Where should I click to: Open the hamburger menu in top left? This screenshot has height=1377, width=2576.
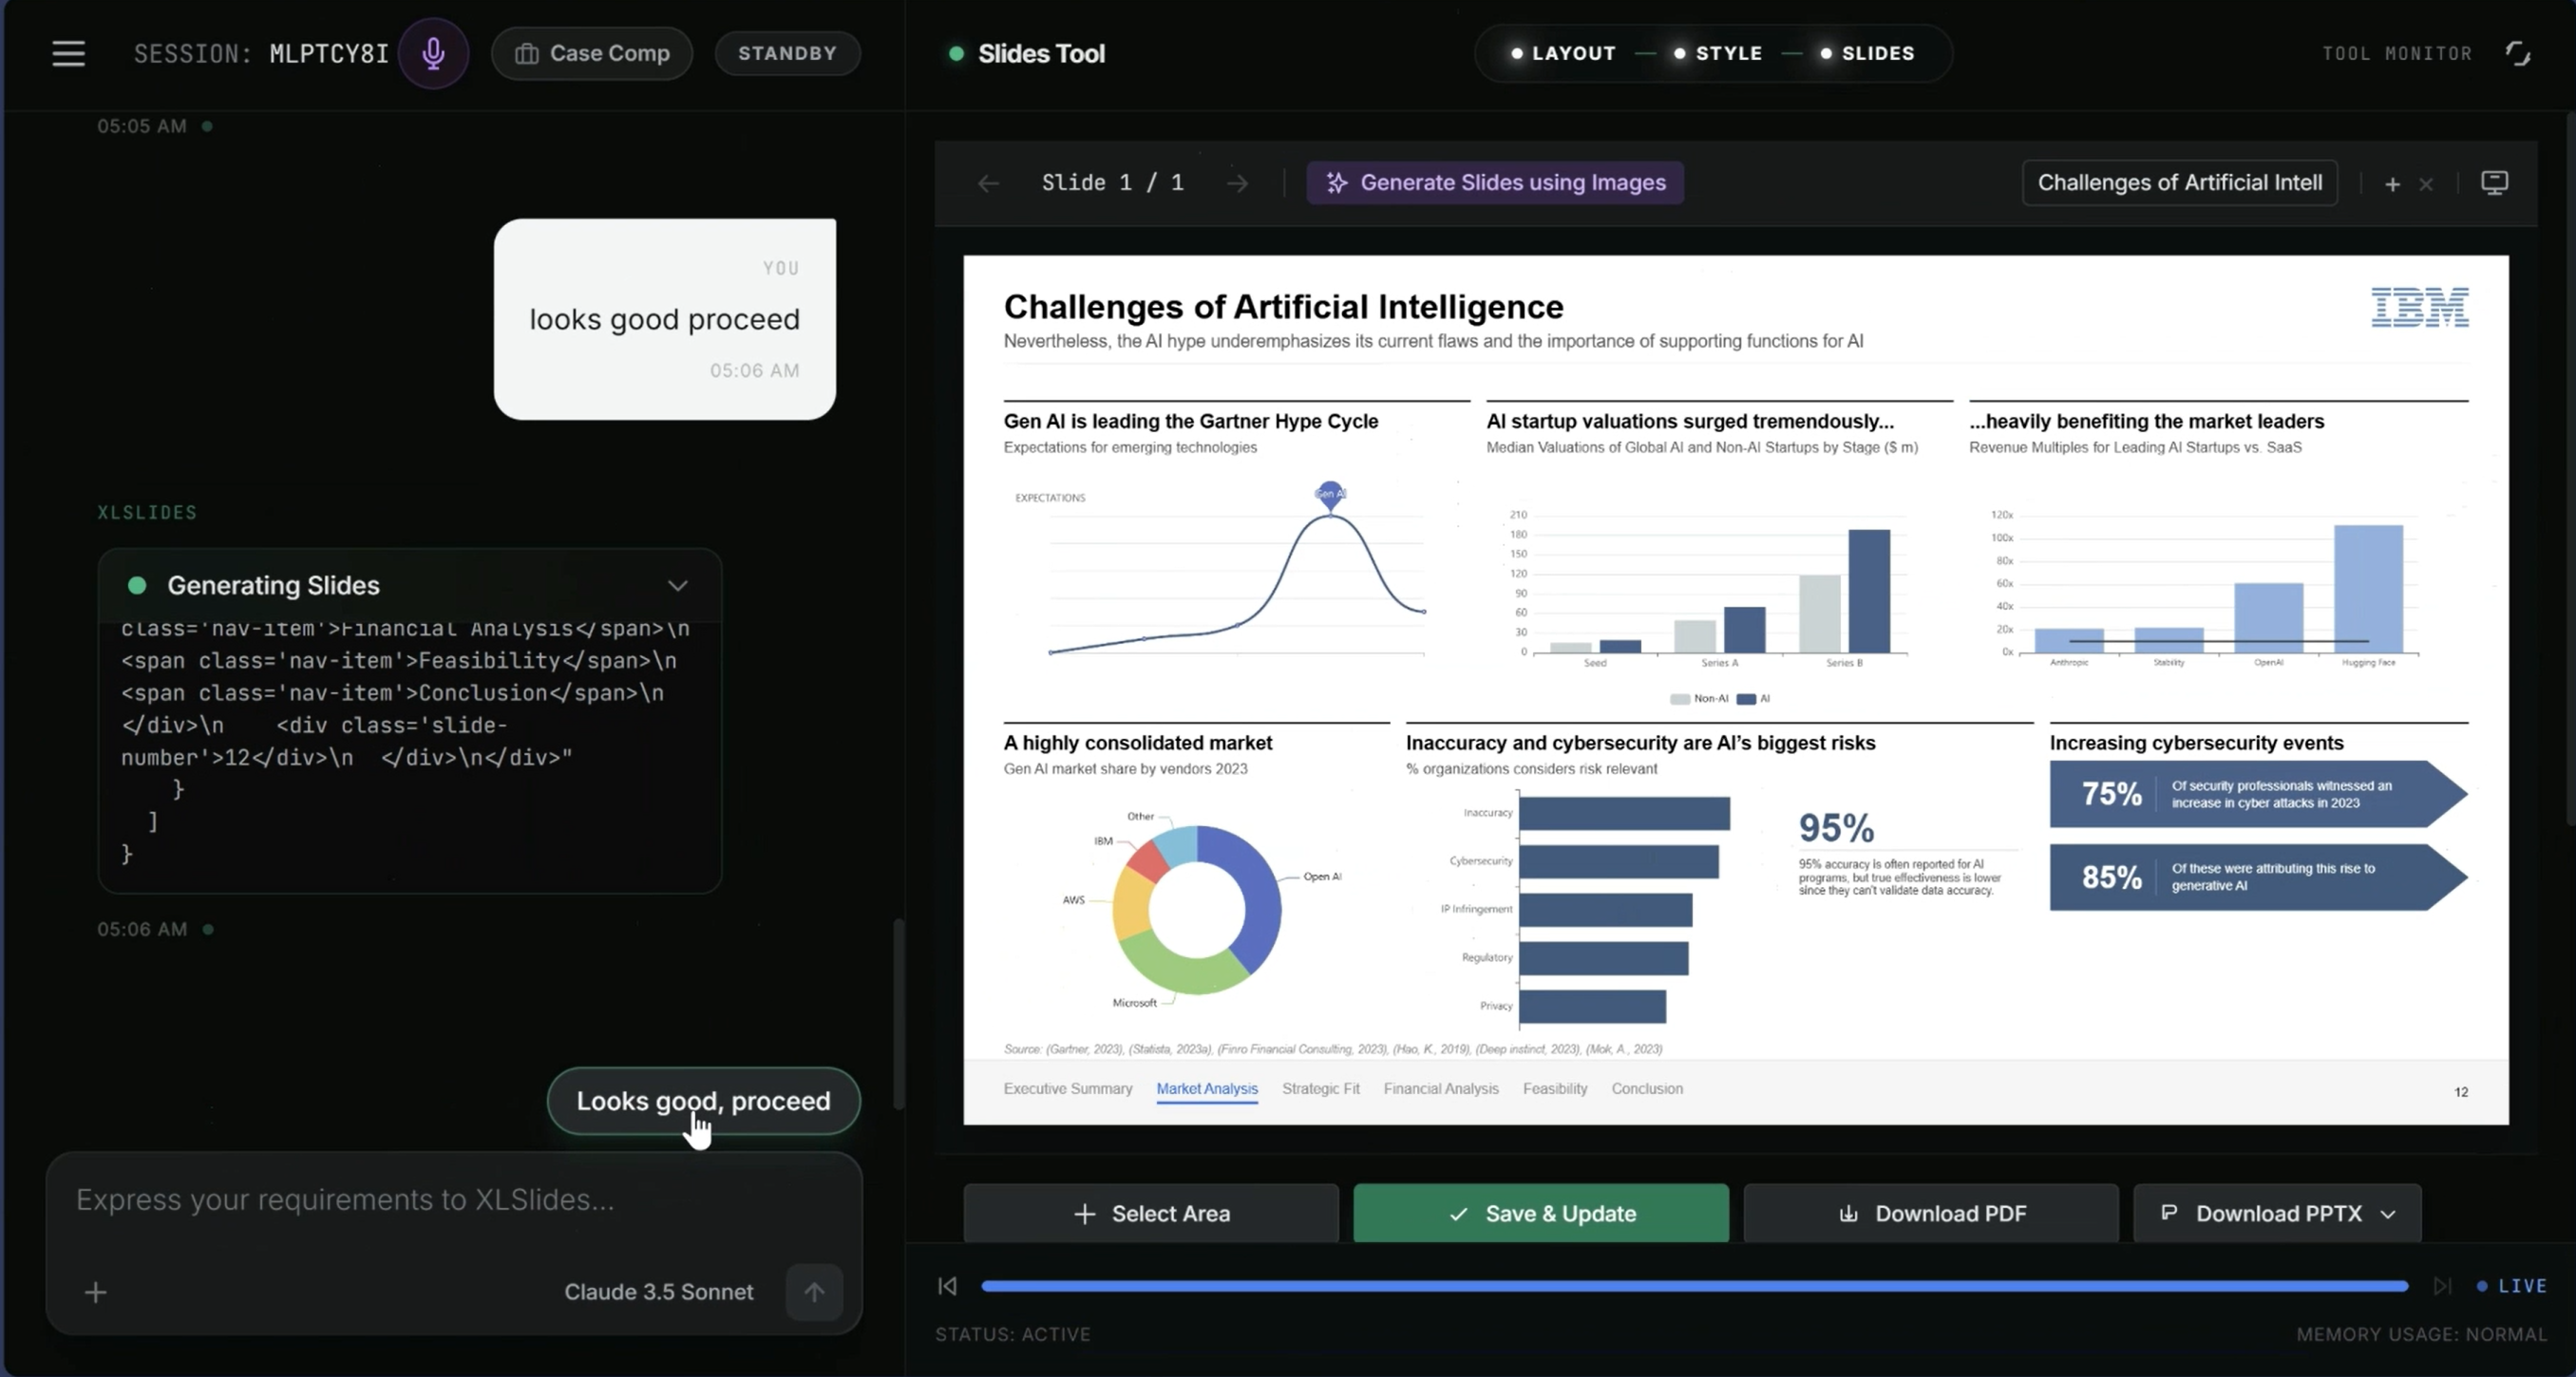(67, 53)
